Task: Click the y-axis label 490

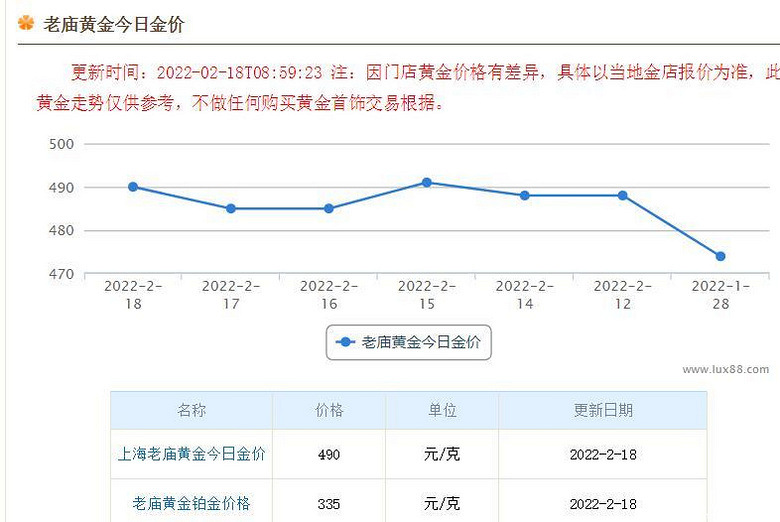Action: [x=61, y=188]
